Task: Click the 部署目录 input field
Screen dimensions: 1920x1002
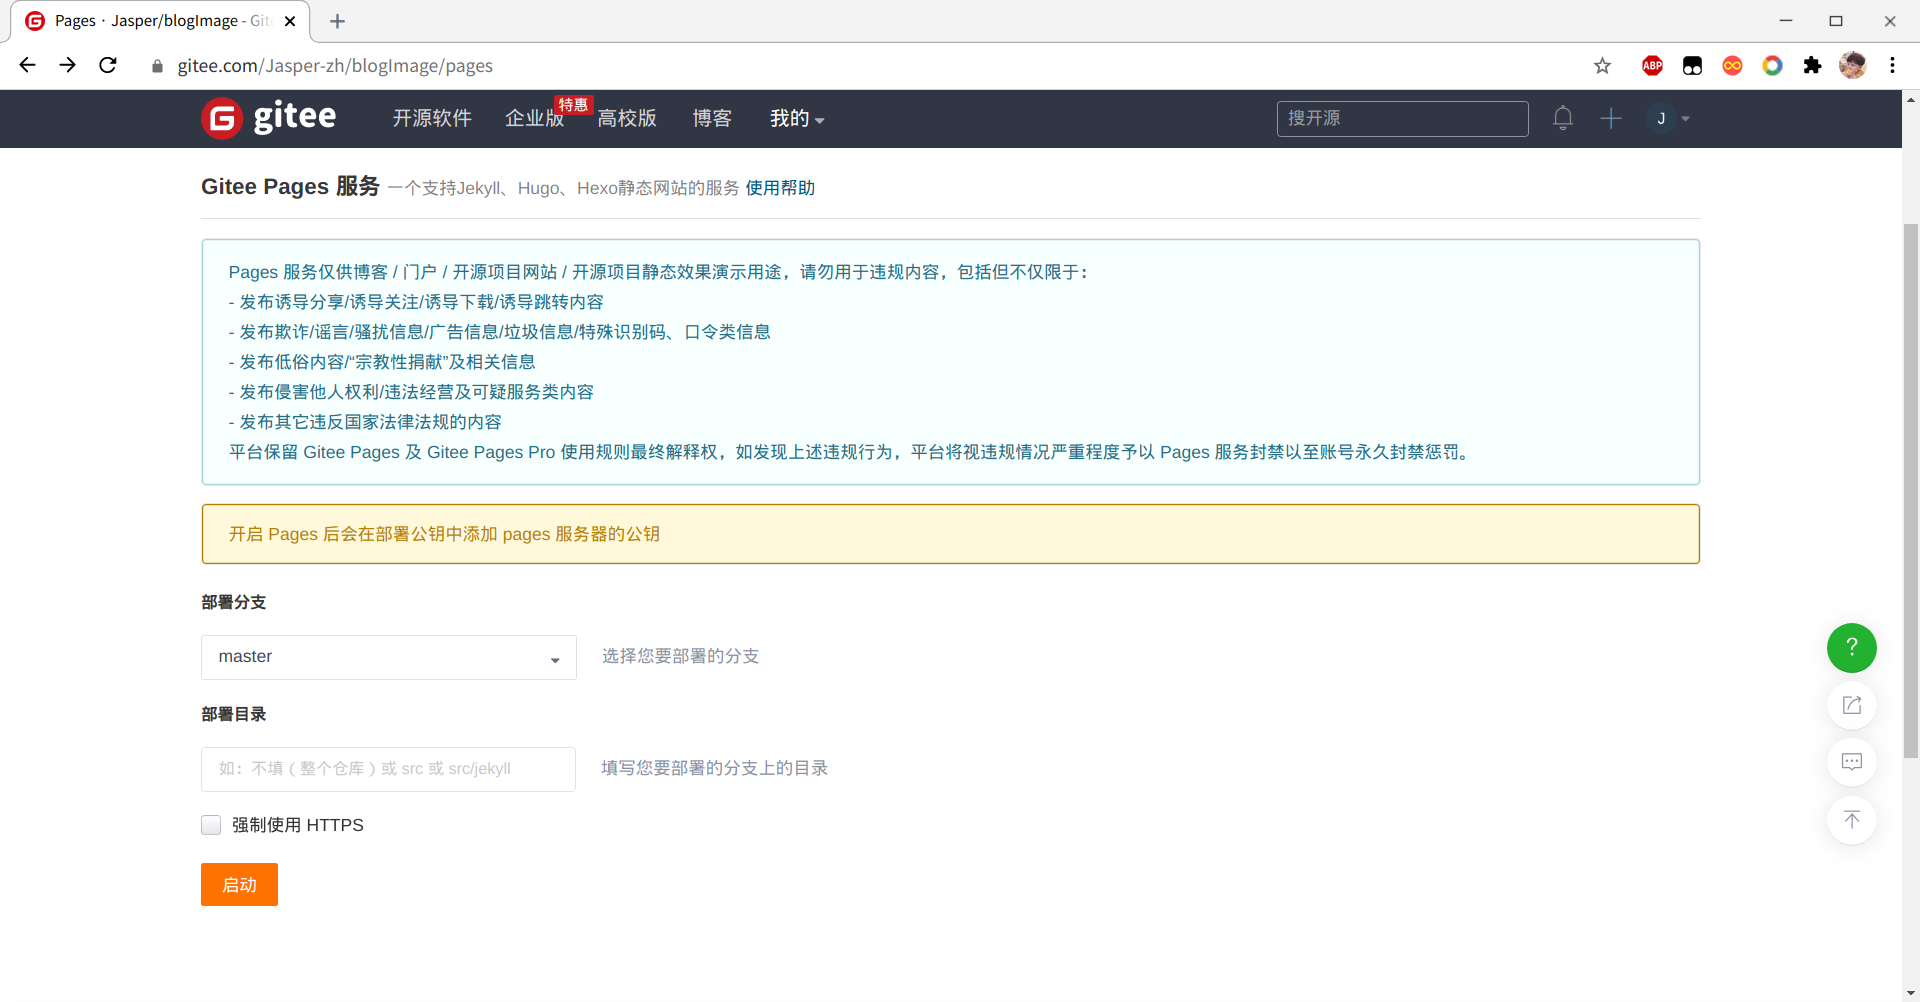Action: pos(388,769)
